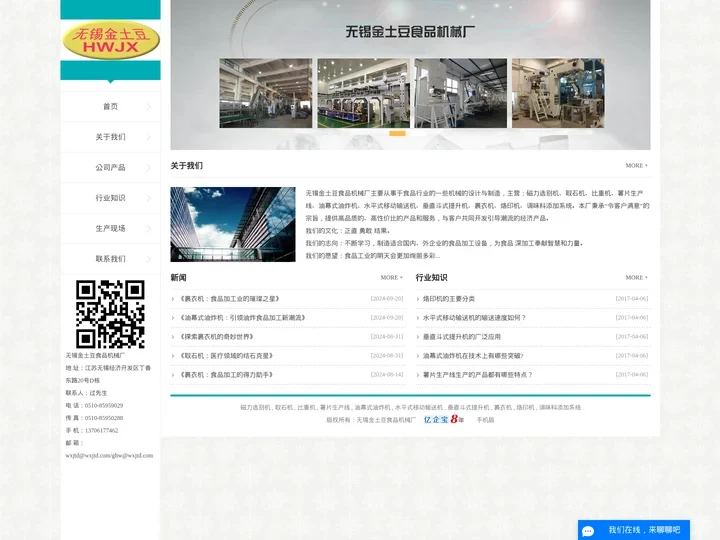Click the chevron beside 首页
The width and height of the screenshot is (720, 540).
(148, 107)
